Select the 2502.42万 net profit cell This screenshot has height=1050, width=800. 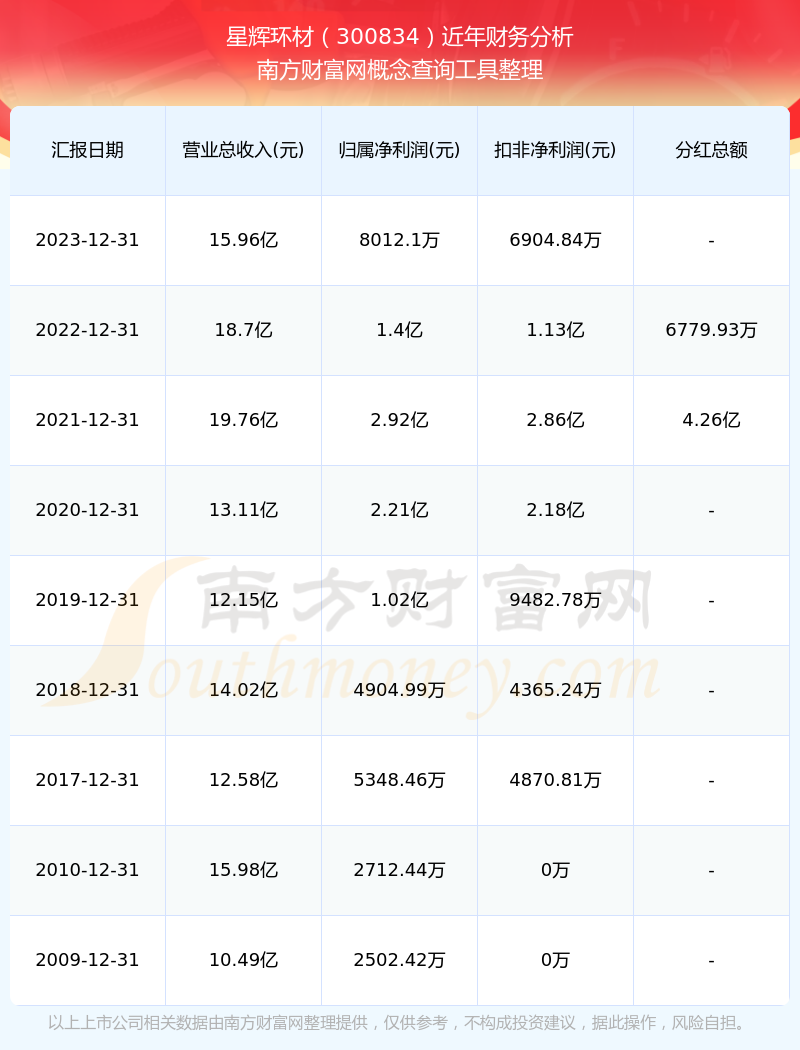click(x=400, y=960)
